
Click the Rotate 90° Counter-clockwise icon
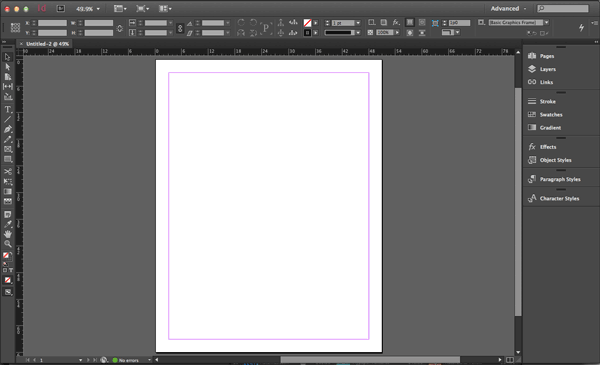click(x=253, y=23)
